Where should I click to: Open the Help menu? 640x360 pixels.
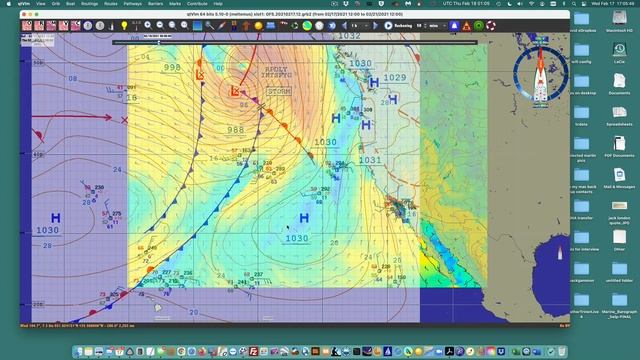click(218, 4)
